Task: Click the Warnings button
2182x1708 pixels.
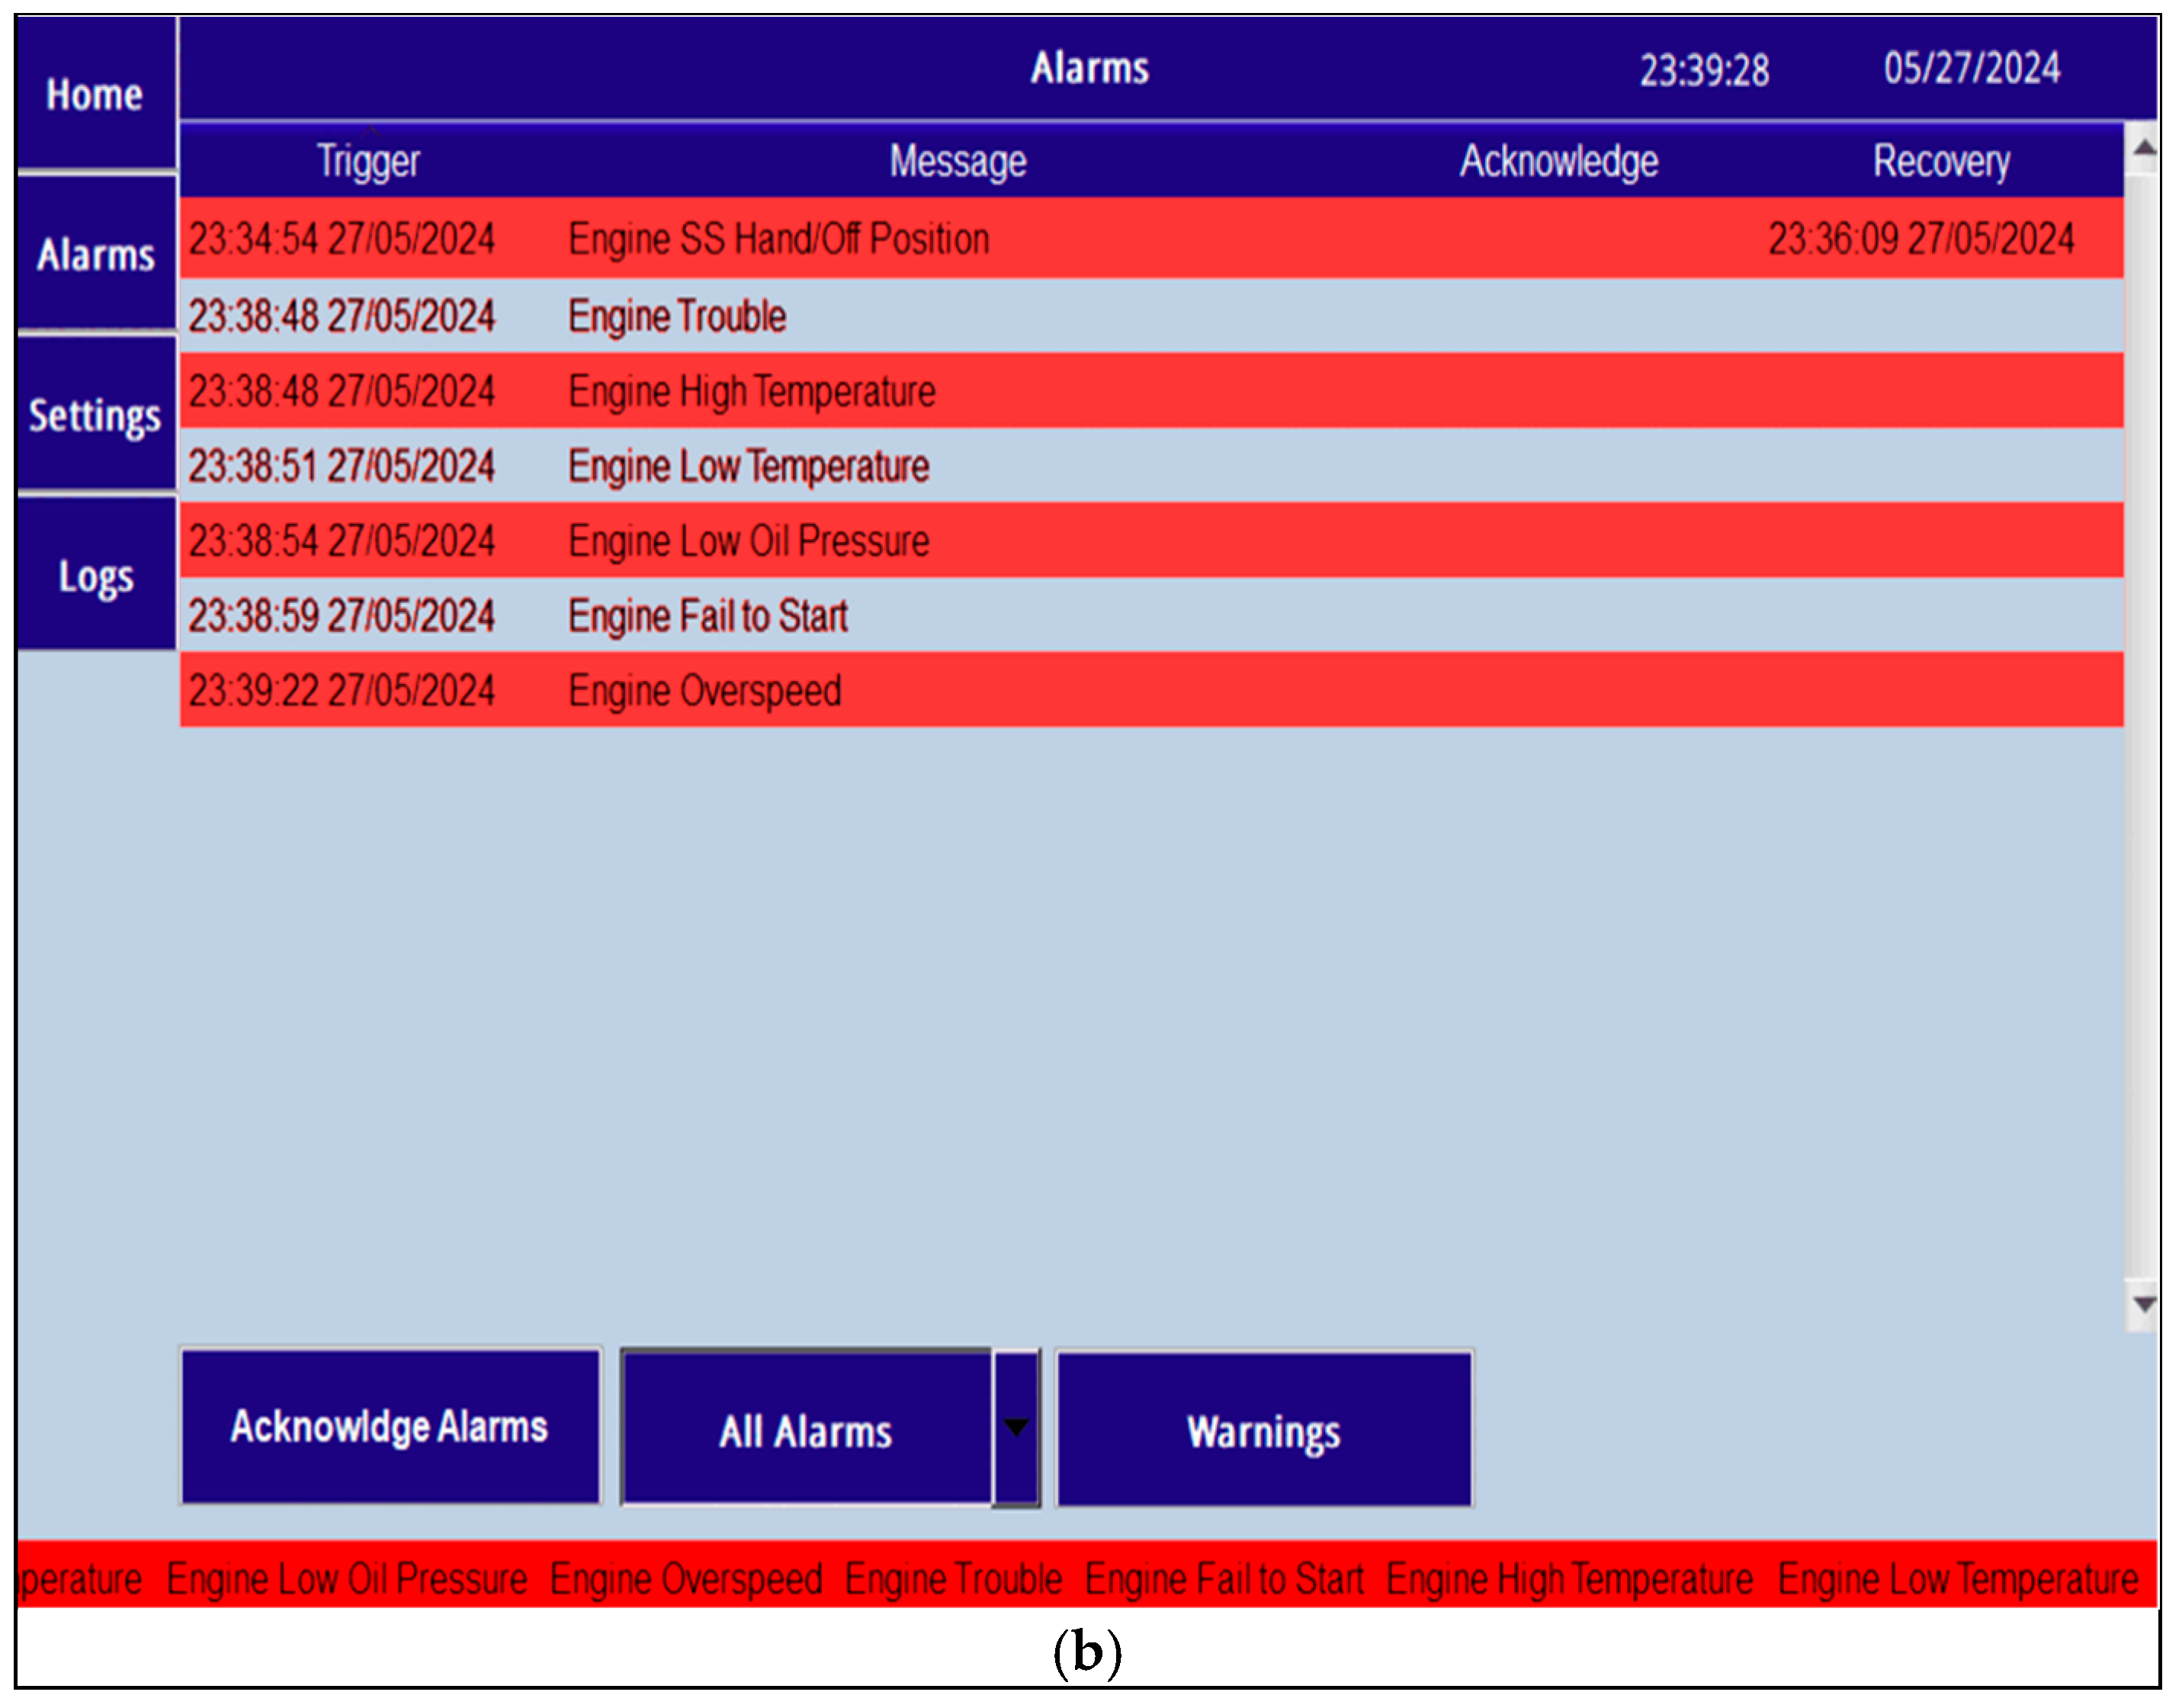Action: tap(1264, 1430)
